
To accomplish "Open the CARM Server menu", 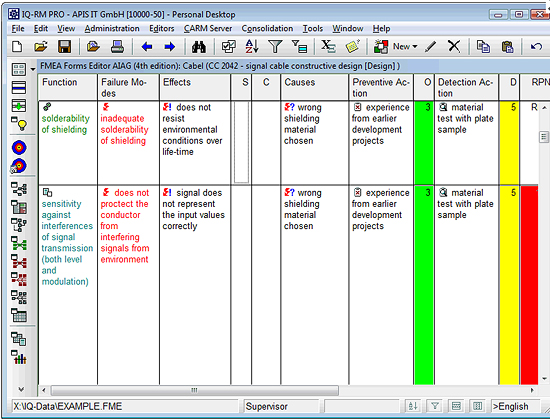I will (x=208, y=28).
